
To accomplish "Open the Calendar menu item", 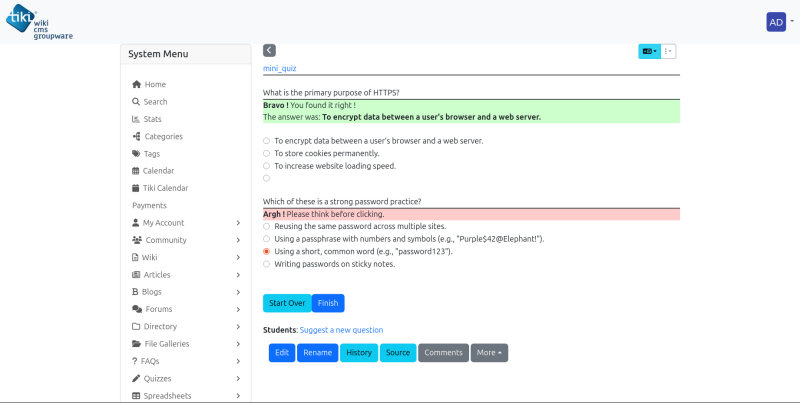I will point(153,171).
